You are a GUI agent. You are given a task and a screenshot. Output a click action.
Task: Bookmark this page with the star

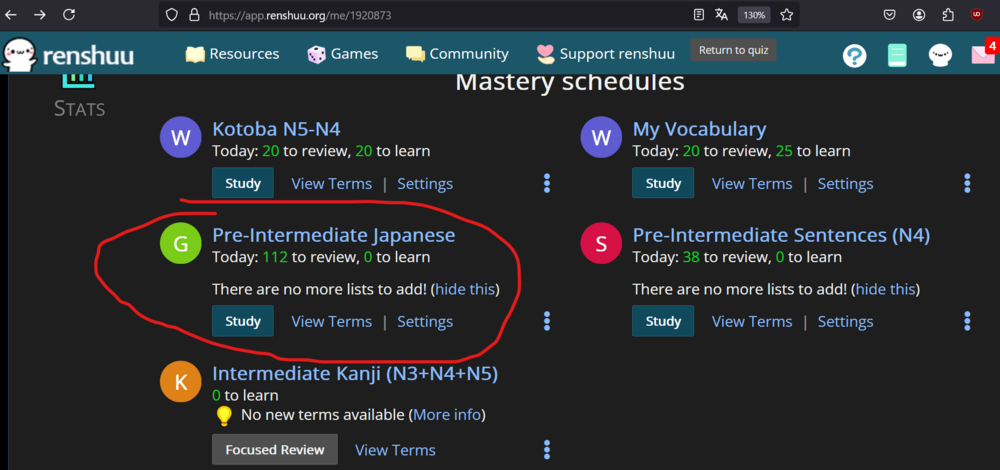click(786, 15)
